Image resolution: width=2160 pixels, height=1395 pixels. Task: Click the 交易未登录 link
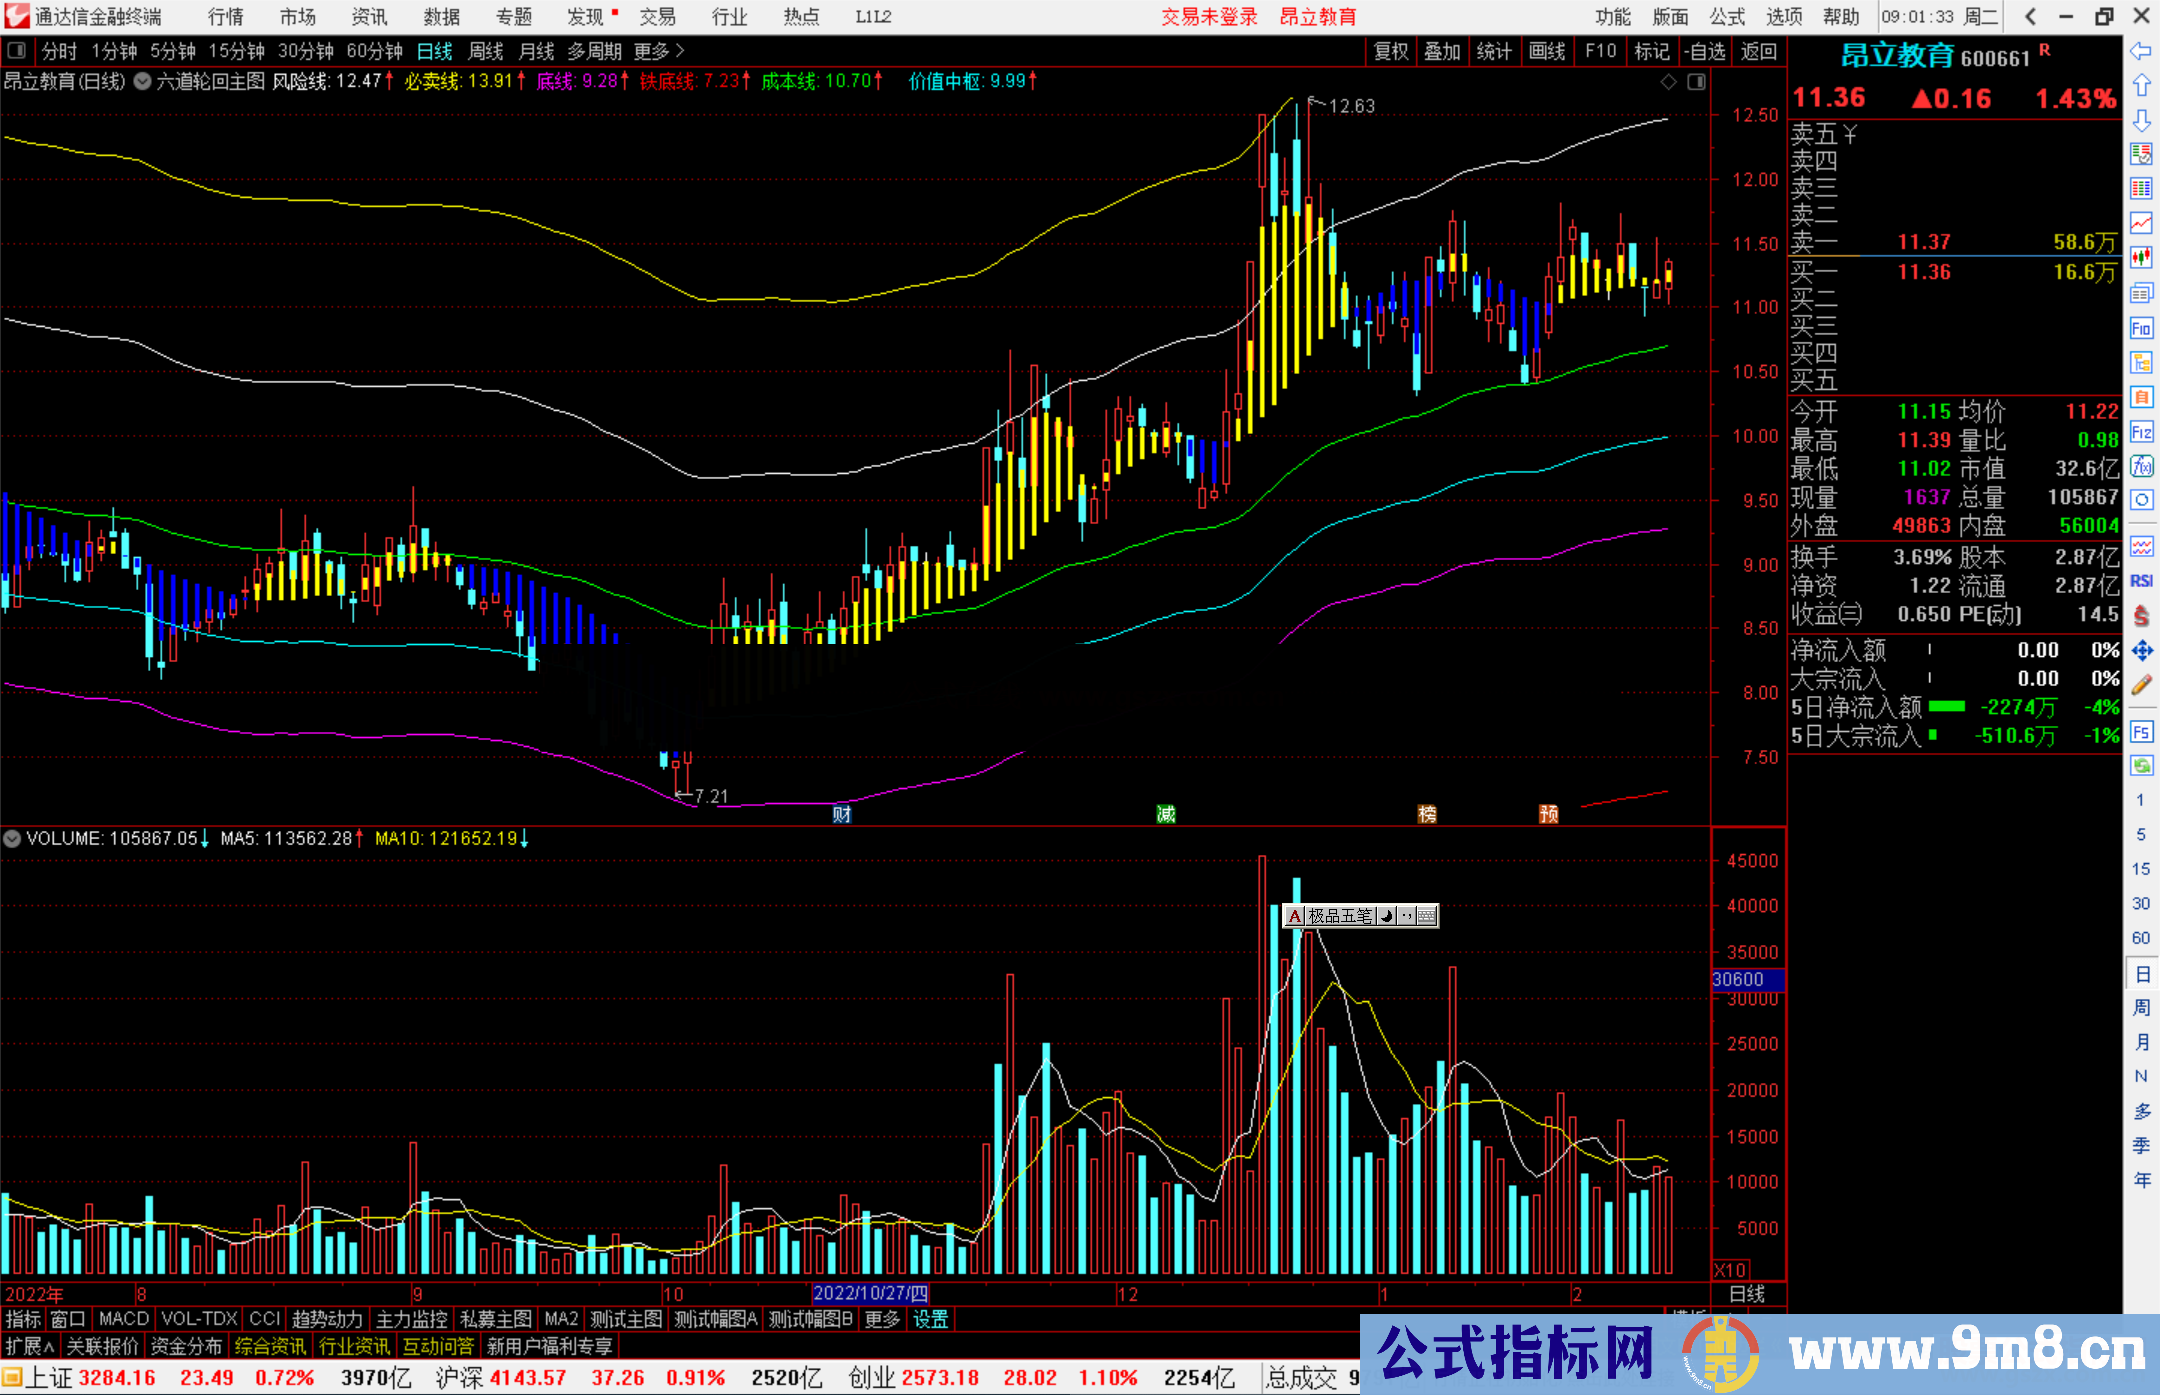(x=1208, y=16)
